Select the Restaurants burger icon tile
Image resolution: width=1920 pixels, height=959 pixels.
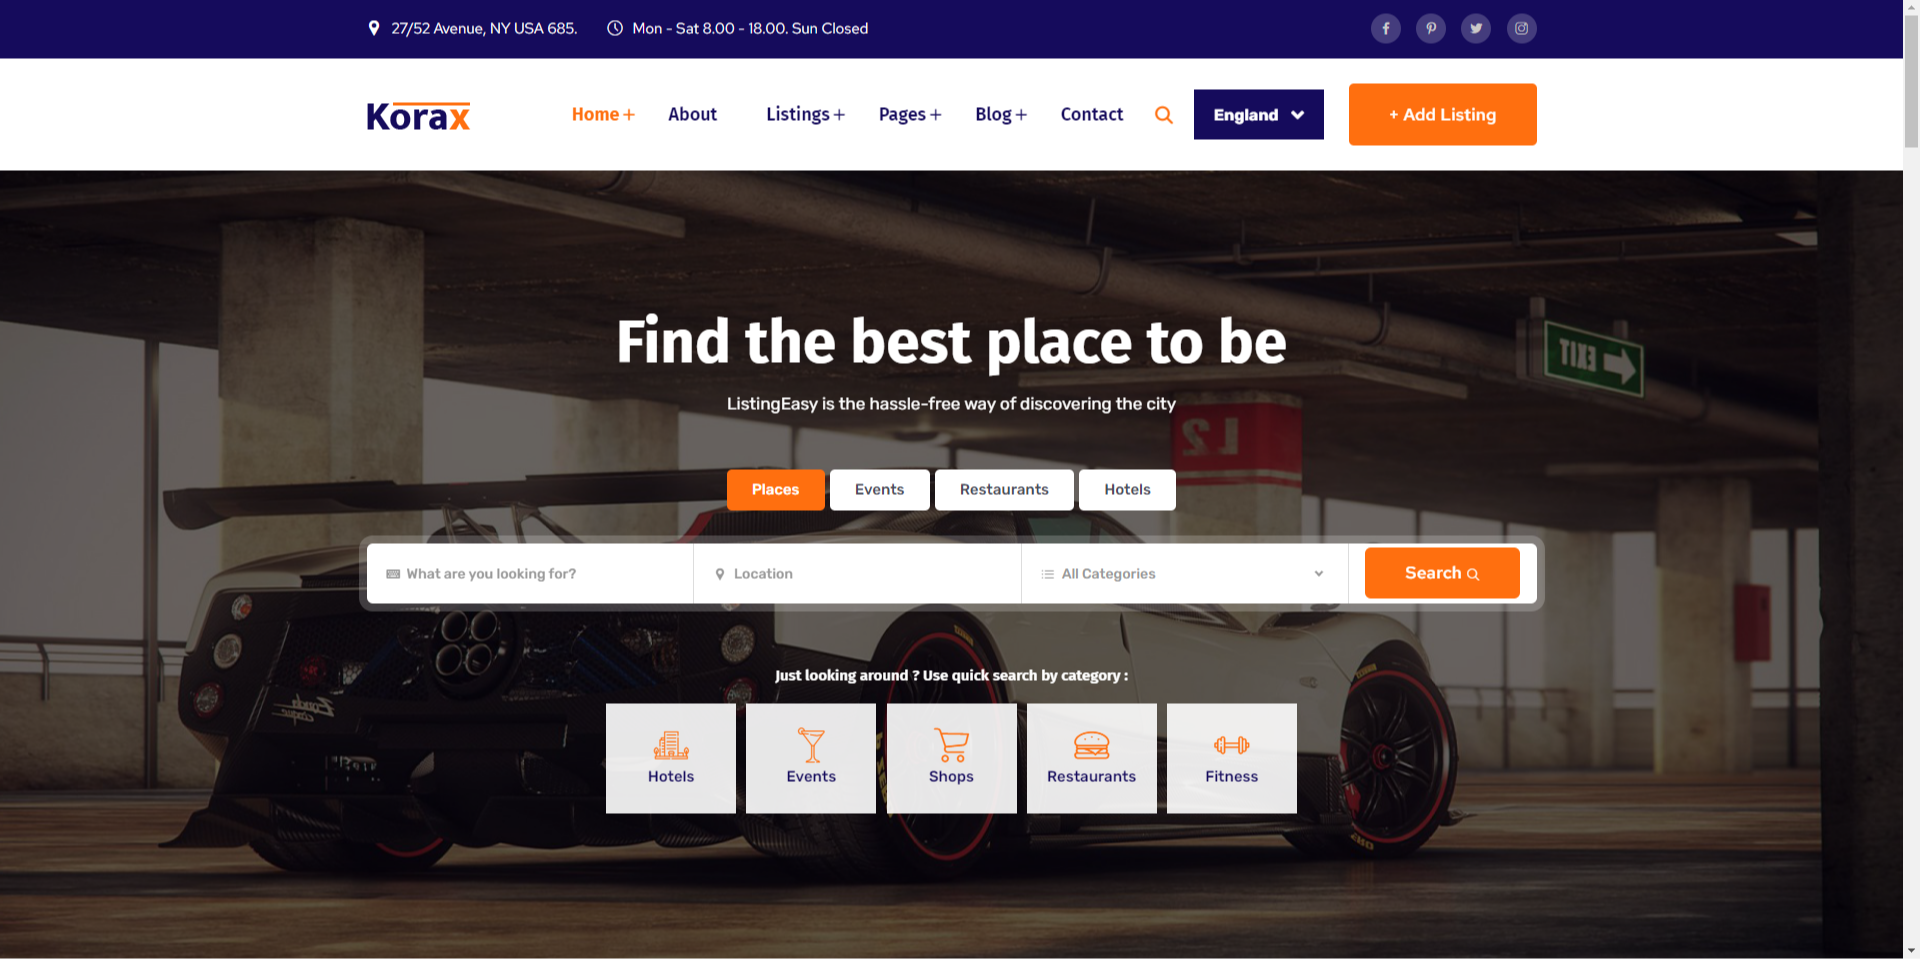click(1092, 758)
